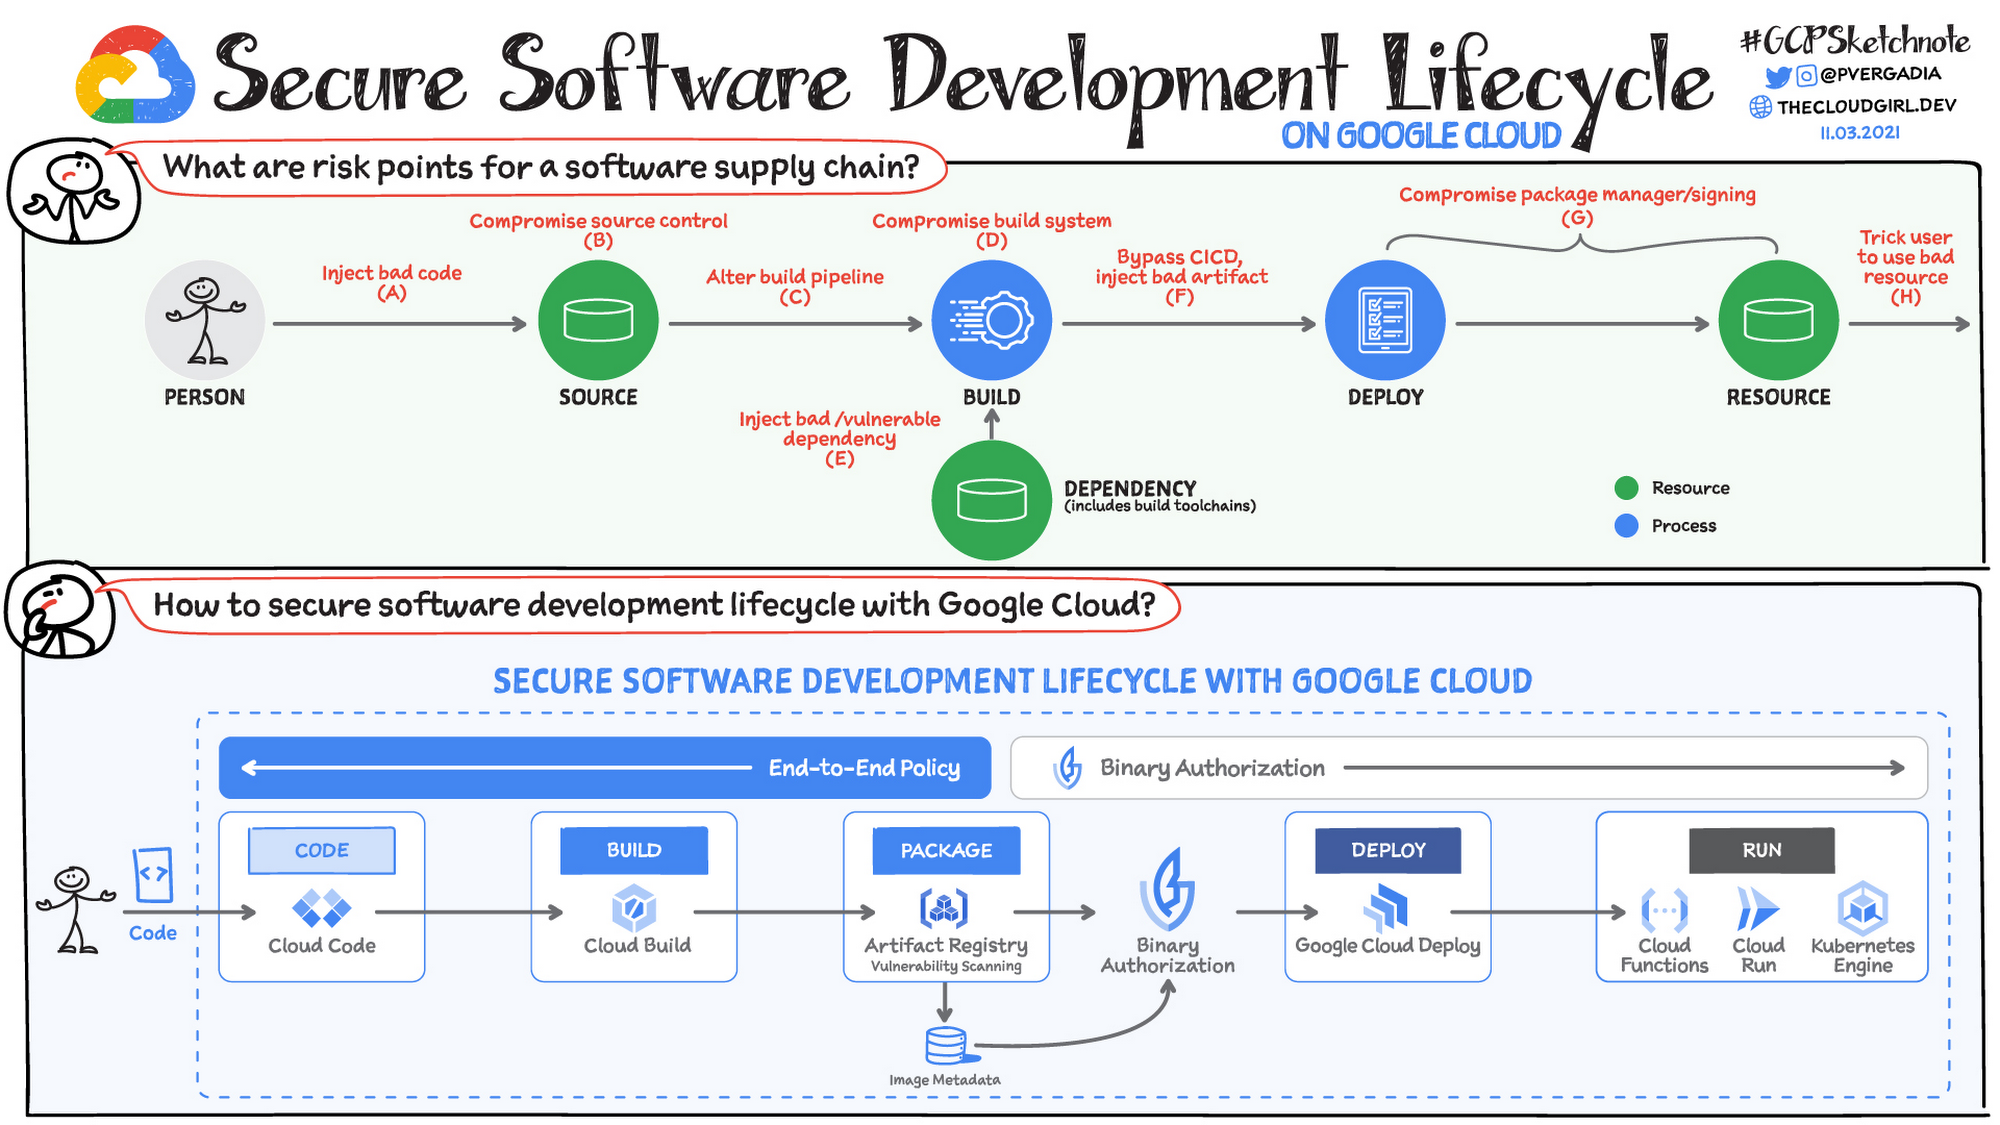
Task: Click 'Alter build pipeline (C)' label
Action: 795,286
